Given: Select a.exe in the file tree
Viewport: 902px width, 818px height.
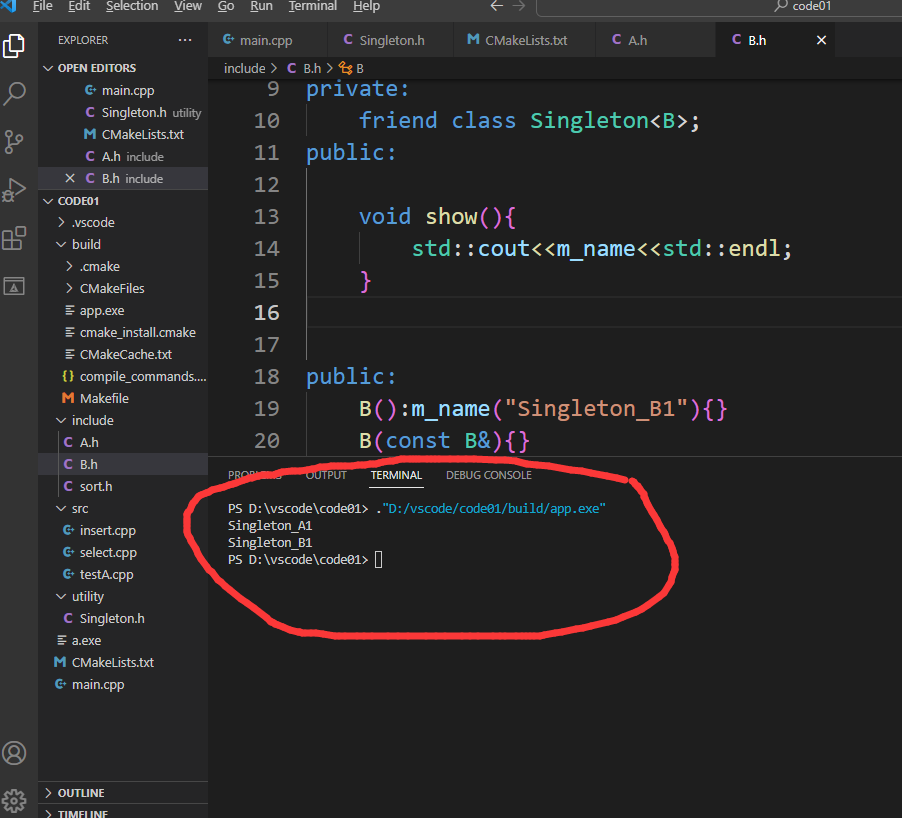Looking at the screenshot, I should [x=123, y=640].
